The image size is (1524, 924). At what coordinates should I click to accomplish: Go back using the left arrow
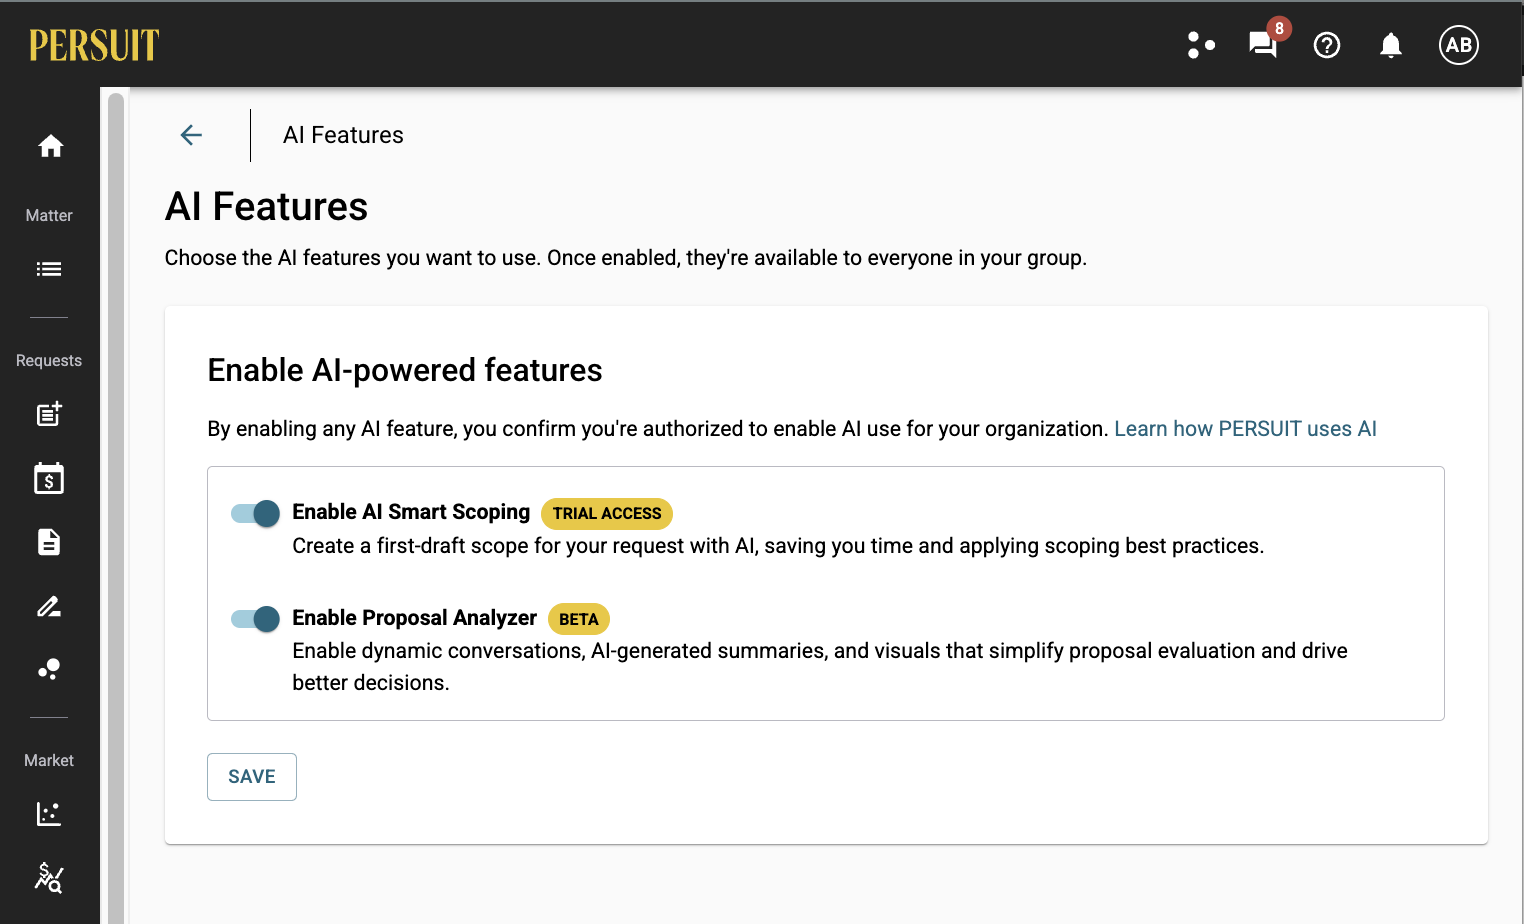191,135
